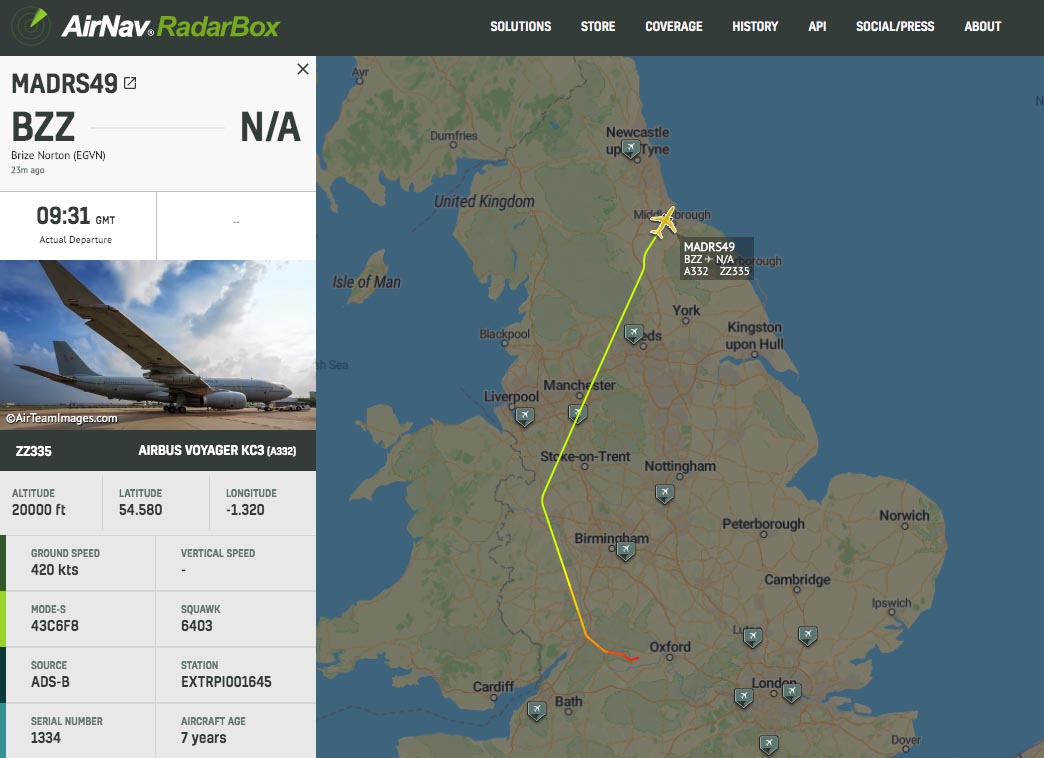
Task: Click the airport marker near Cardiff
Action: (537, 710)
